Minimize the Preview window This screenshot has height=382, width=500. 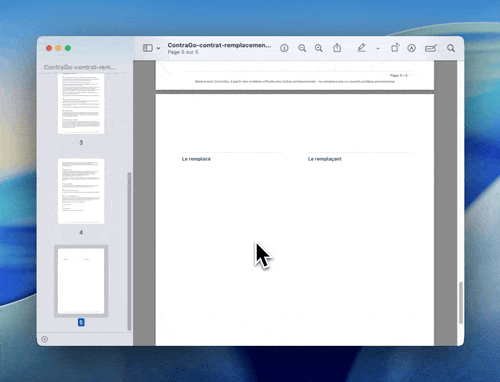tap(58, 48)
